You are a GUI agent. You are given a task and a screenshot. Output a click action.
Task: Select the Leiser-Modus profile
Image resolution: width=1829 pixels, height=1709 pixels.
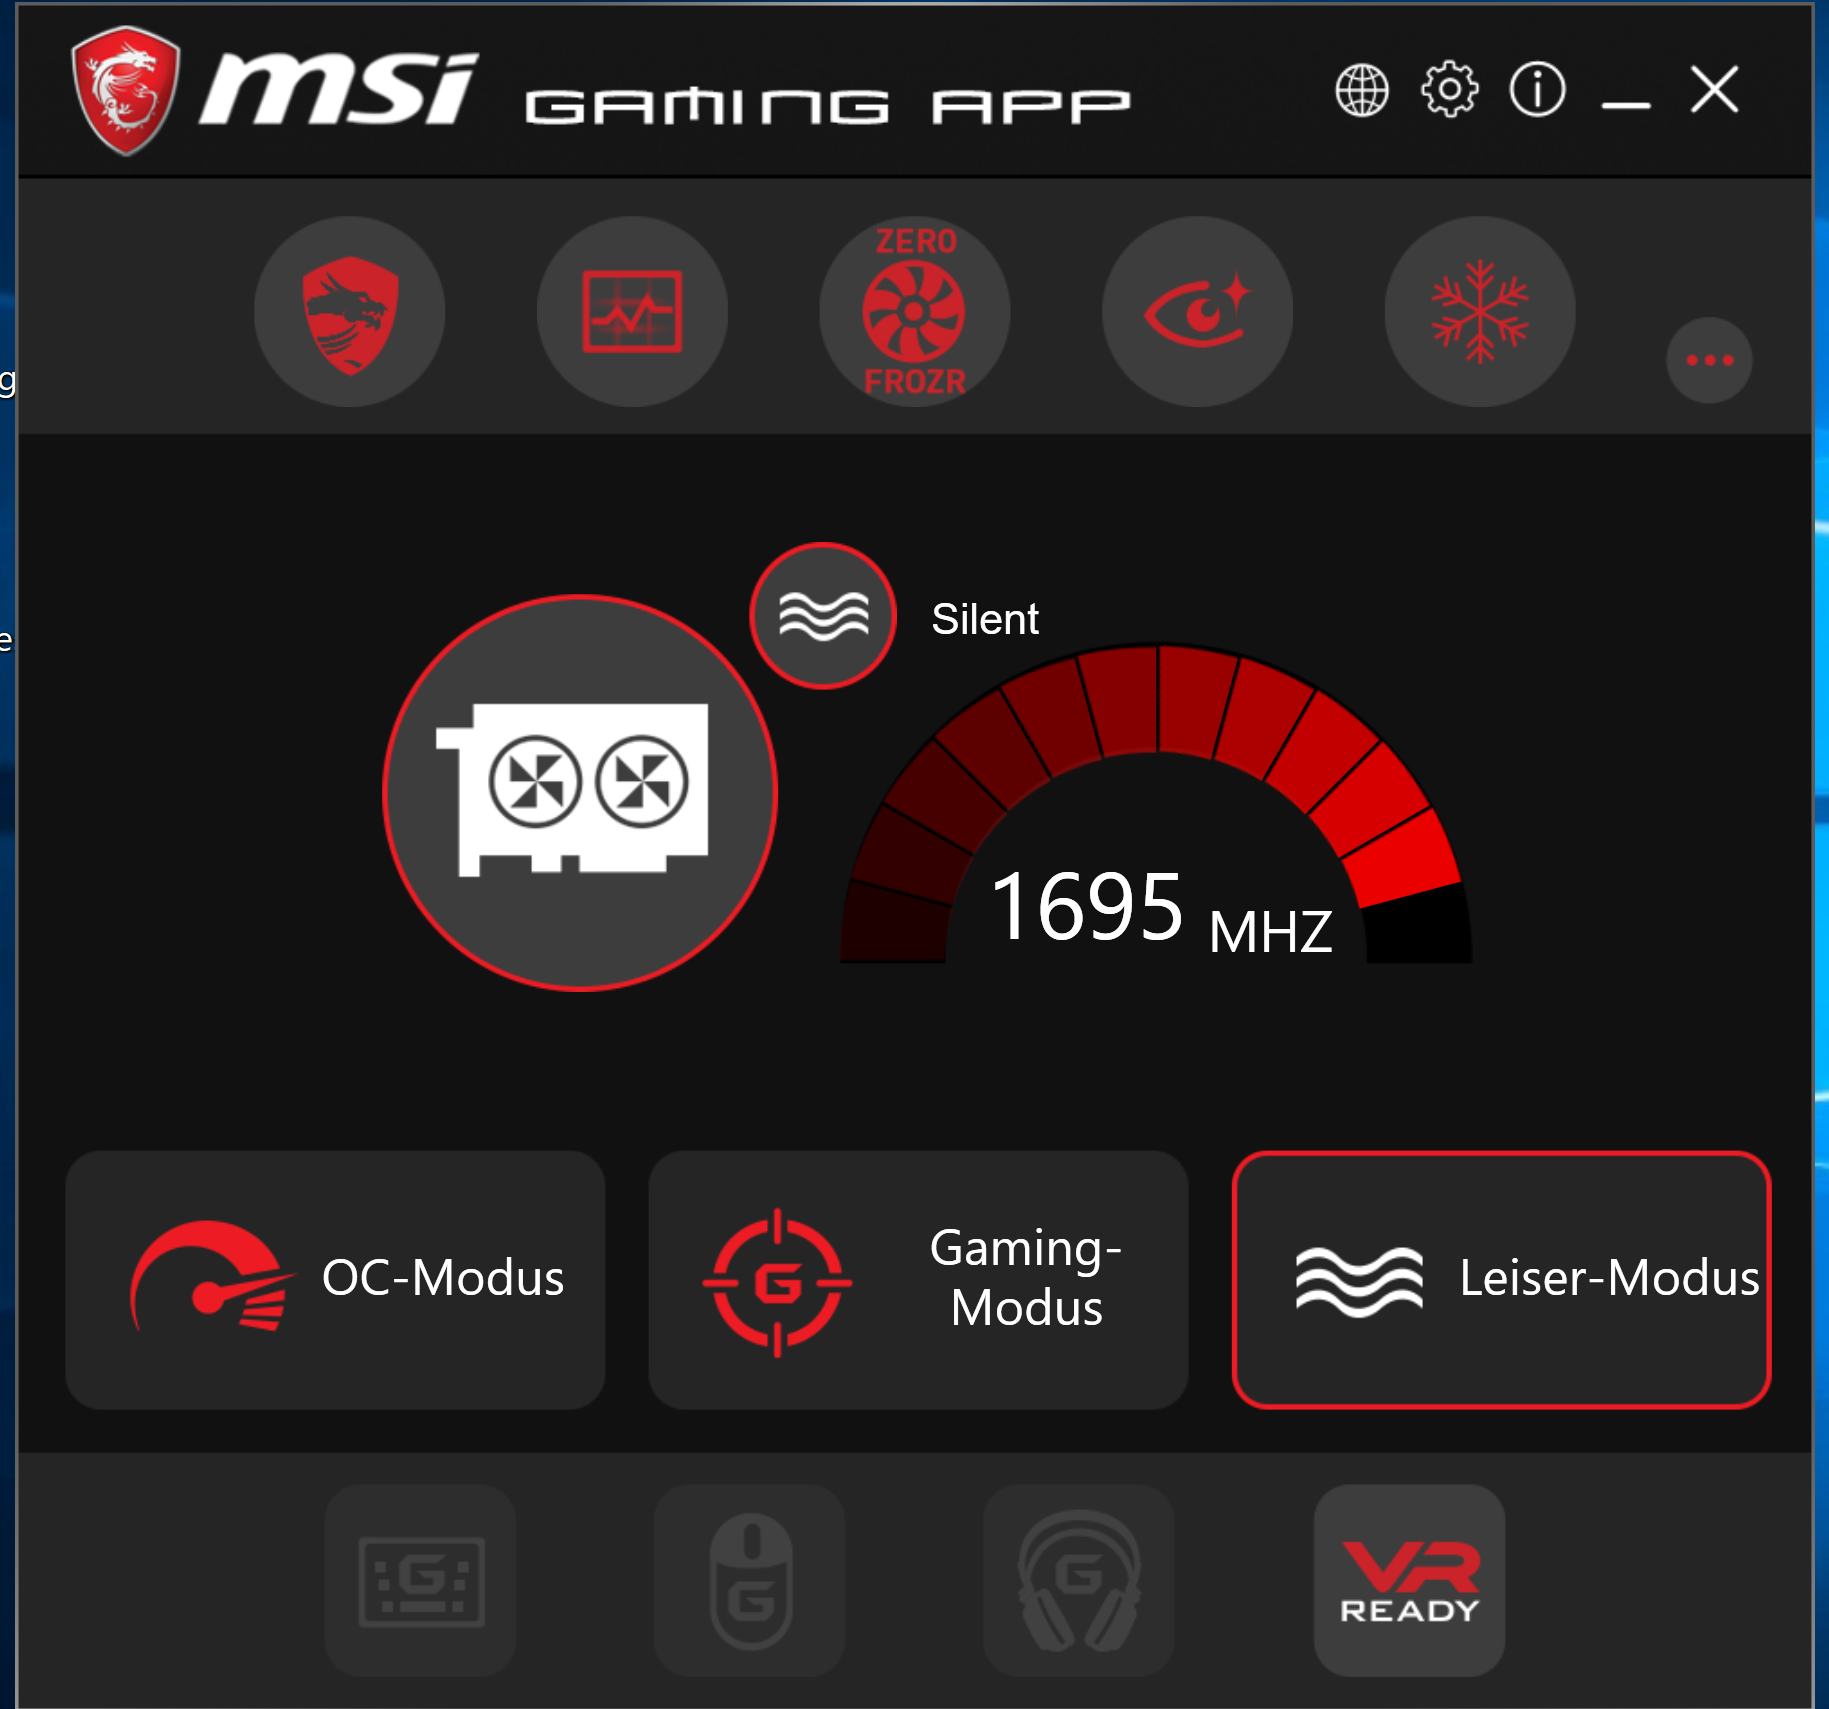tap(1501, 1280)
